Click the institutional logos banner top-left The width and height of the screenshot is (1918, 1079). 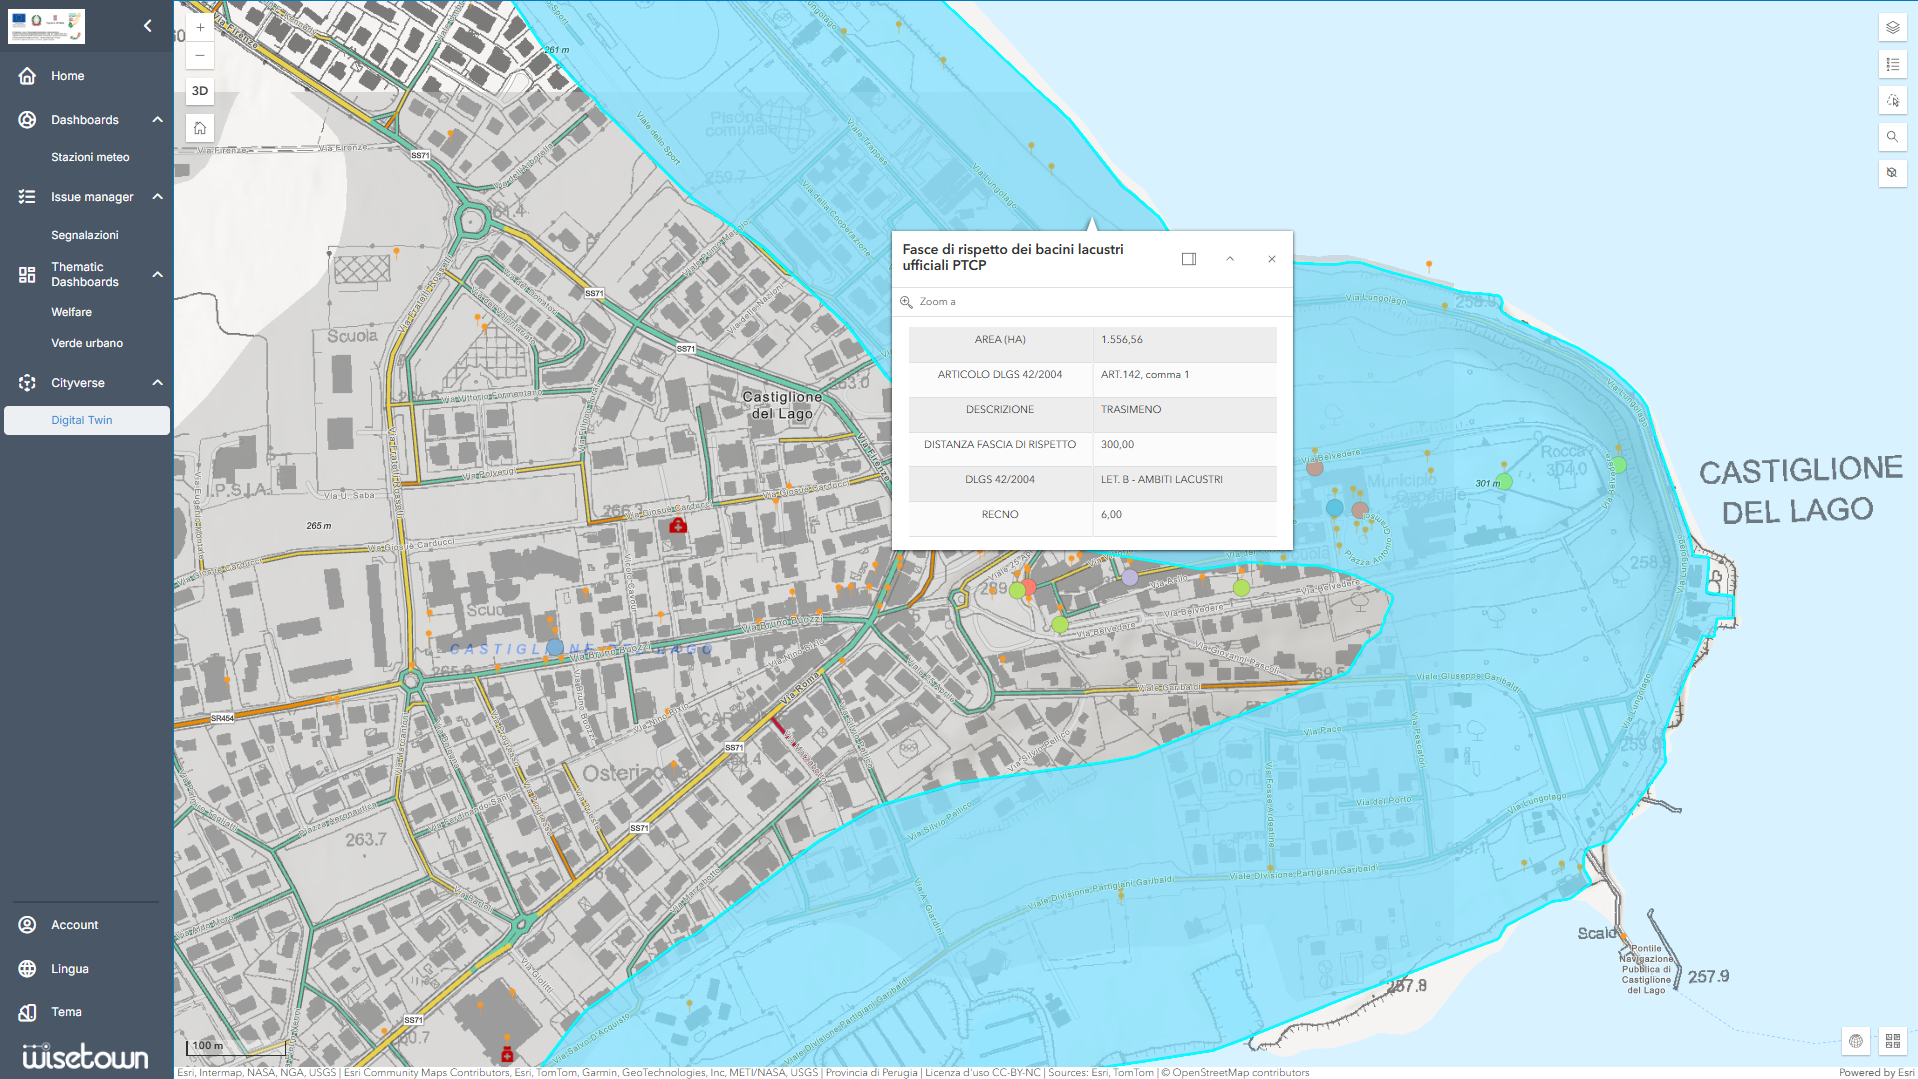(x=46, y=26)
